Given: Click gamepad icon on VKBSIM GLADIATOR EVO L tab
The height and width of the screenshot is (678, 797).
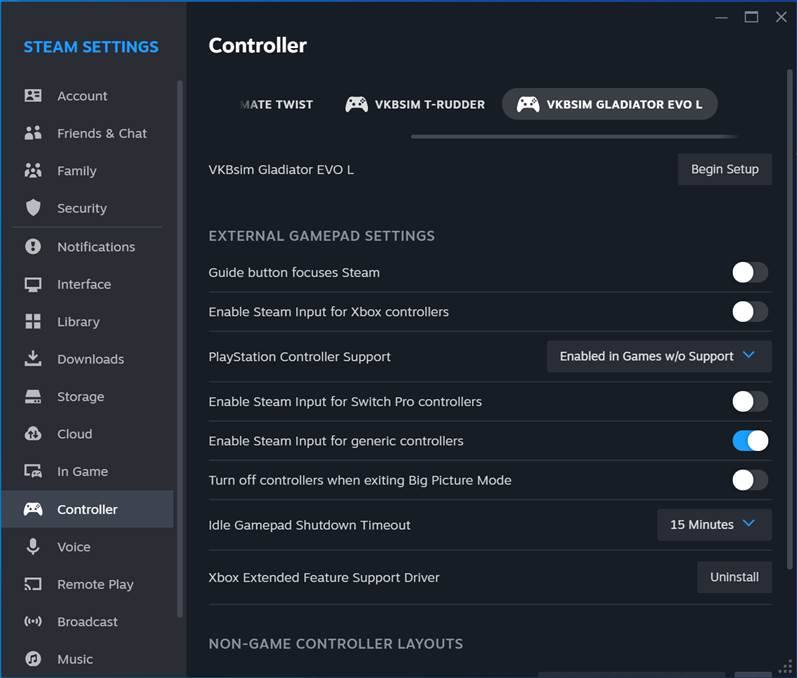Looking at the screenshot, I should [528, 104].
